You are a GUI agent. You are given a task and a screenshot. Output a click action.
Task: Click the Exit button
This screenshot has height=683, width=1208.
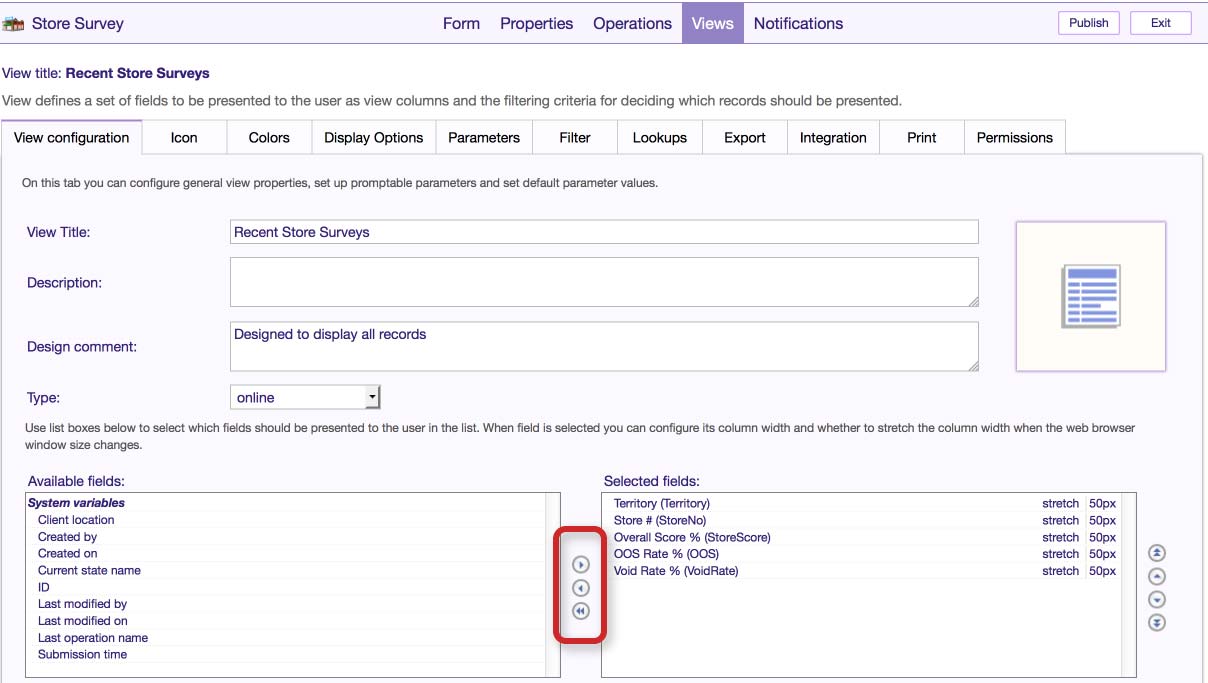1160,23
